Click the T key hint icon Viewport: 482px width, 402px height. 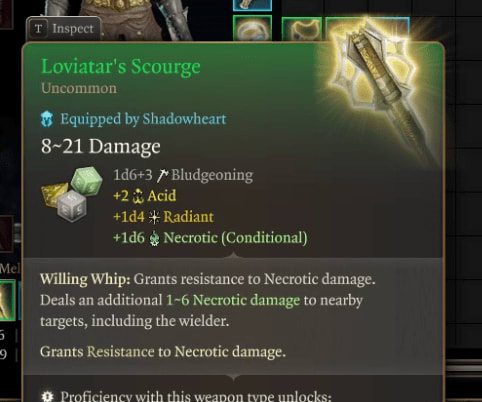[38, 29]
